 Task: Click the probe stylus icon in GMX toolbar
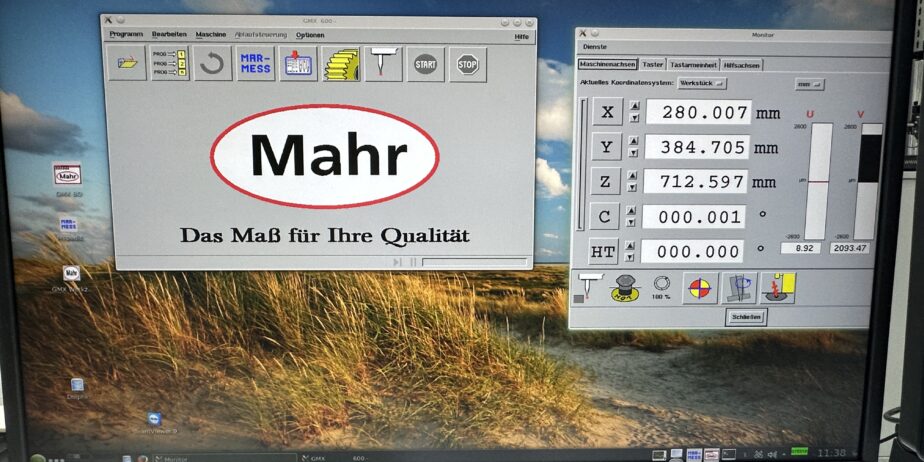383,64
